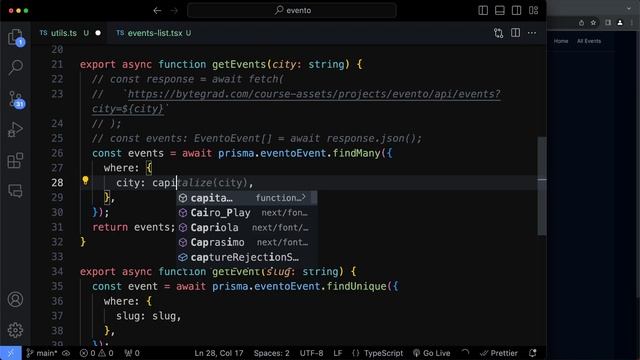The width and height of the screenshot is (640, 360).
Task: Click profile icon in the browser window
Action: (x=620, y=23)
